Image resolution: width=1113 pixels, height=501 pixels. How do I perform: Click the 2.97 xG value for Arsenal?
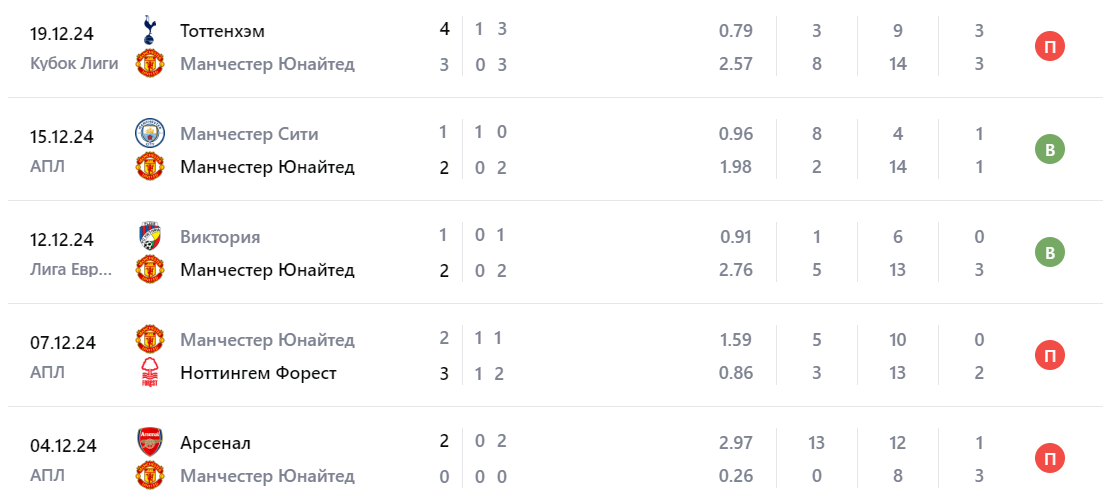(x=735, y=442)
